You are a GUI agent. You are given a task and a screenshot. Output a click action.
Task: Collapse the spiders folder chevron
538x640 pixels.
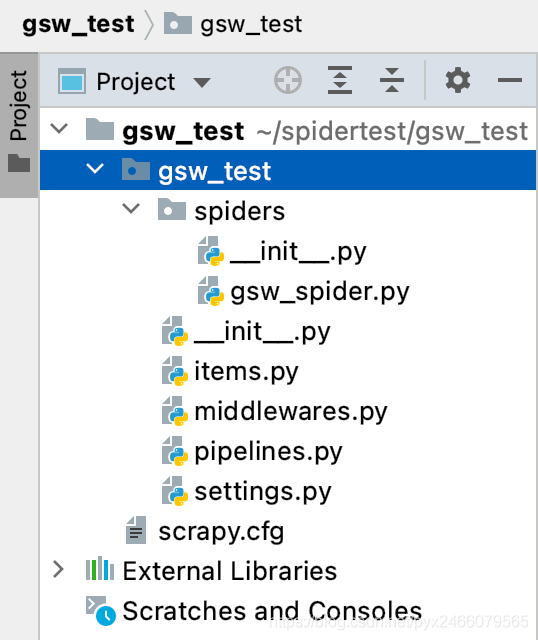tap(131, 208)
